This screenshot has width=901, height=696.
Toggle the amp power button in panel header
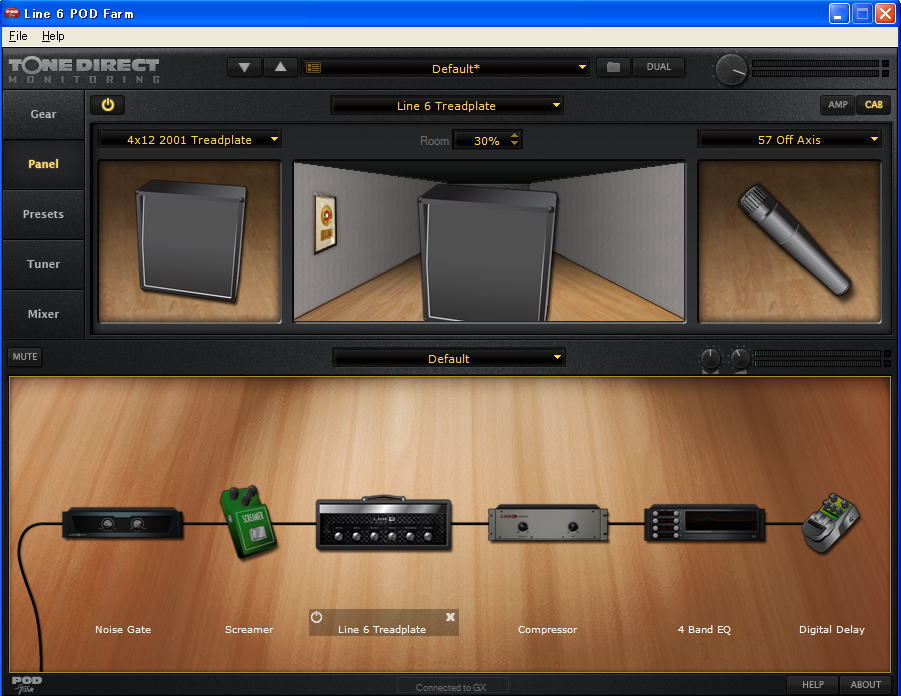coord(108,105)
